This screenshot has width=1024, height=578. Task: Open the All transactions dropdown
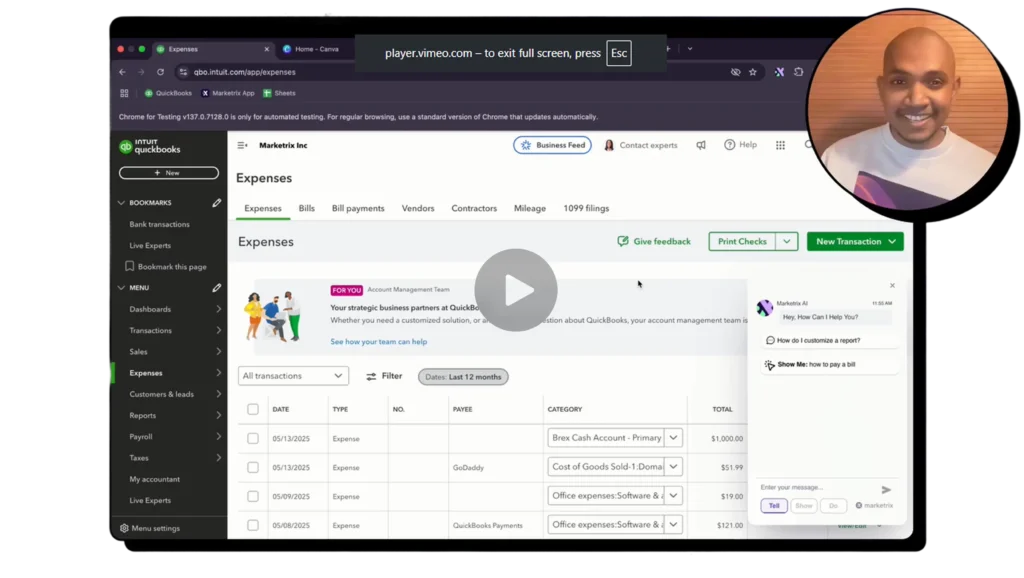[293, 376]
